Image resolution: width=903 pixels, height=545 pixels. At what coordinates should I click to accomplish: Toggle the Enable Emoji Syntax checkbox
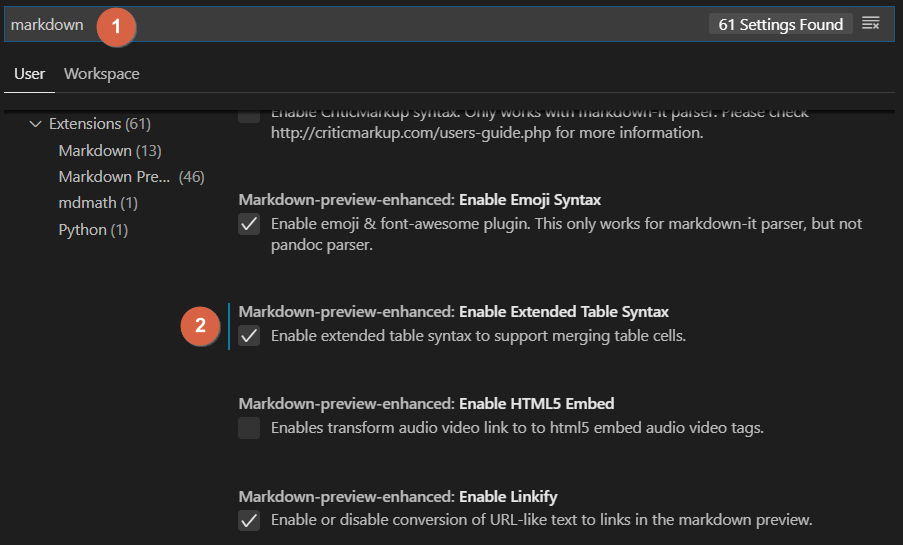pyautogui.click(x=250, y=225)
